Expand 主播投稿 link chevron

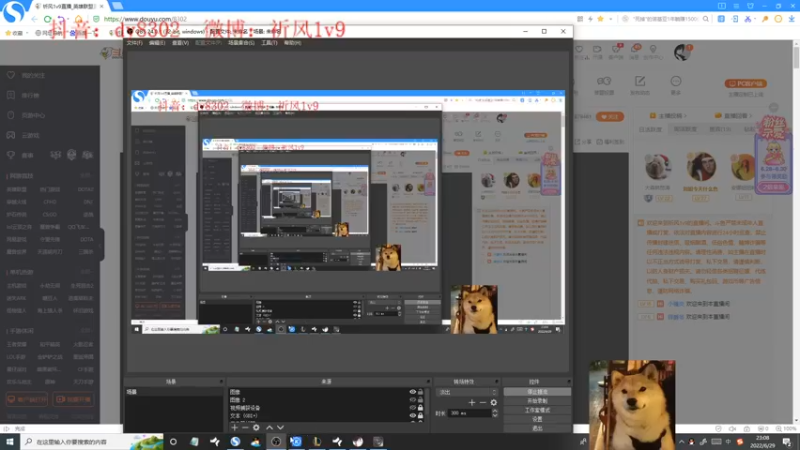685,116
